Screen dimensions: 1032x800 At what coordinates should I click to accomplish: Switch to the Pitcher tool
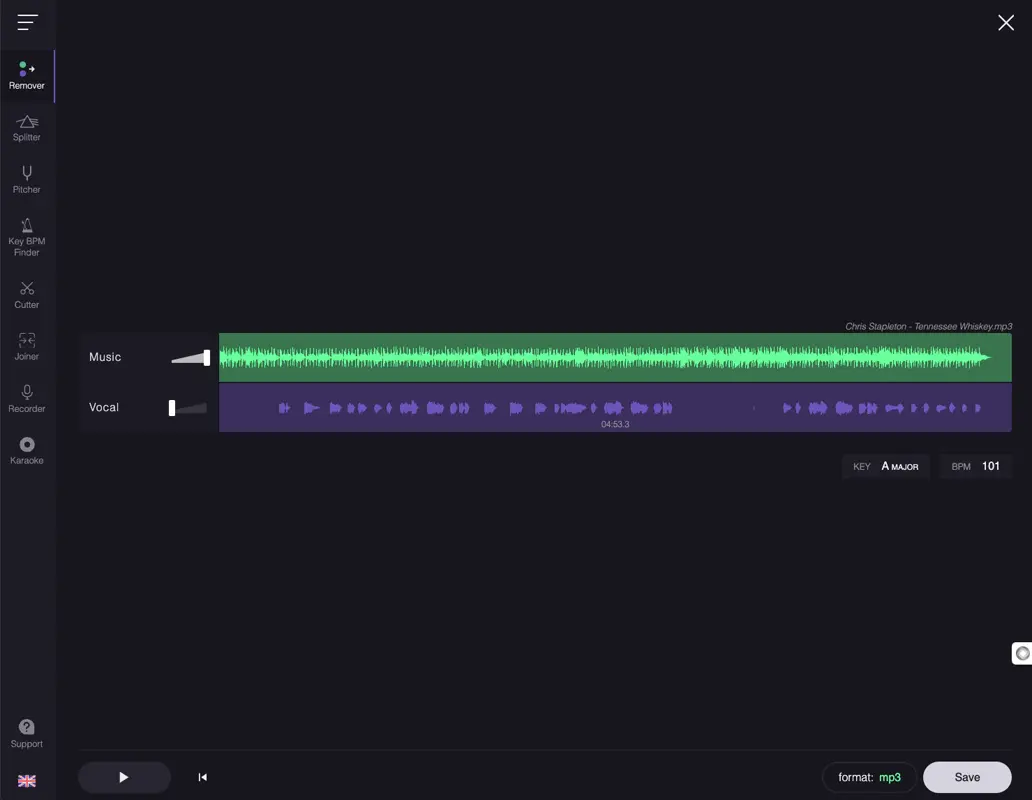(26, 179)
